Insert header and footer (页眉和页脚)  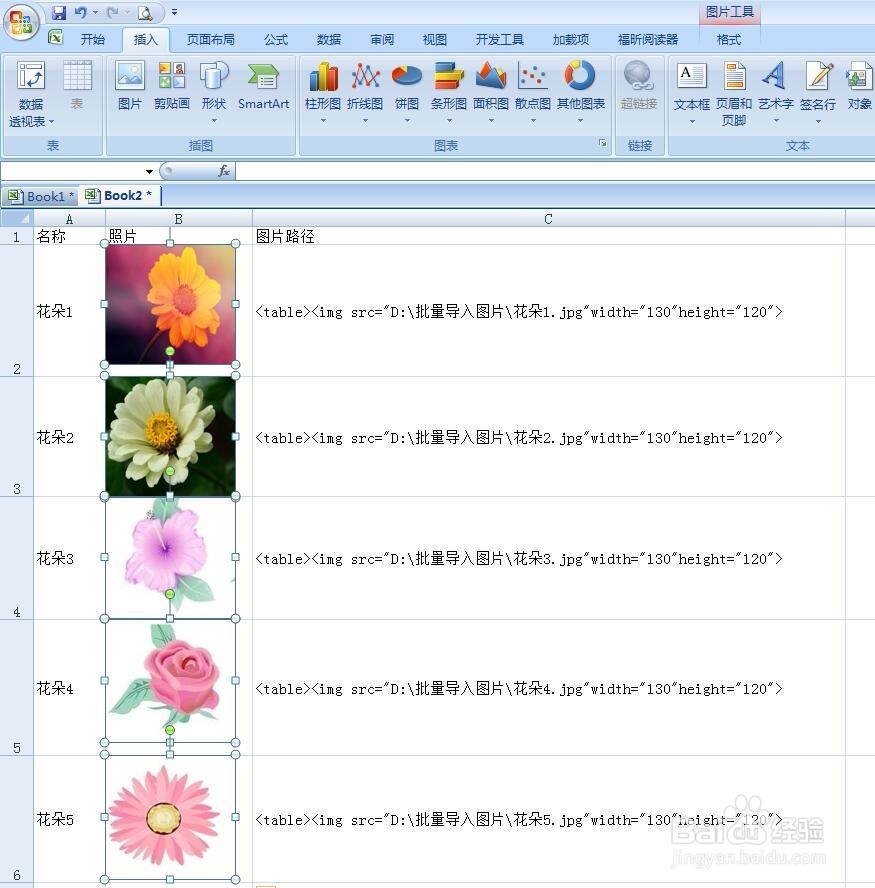pyautogui.click(x=734, y=93)
